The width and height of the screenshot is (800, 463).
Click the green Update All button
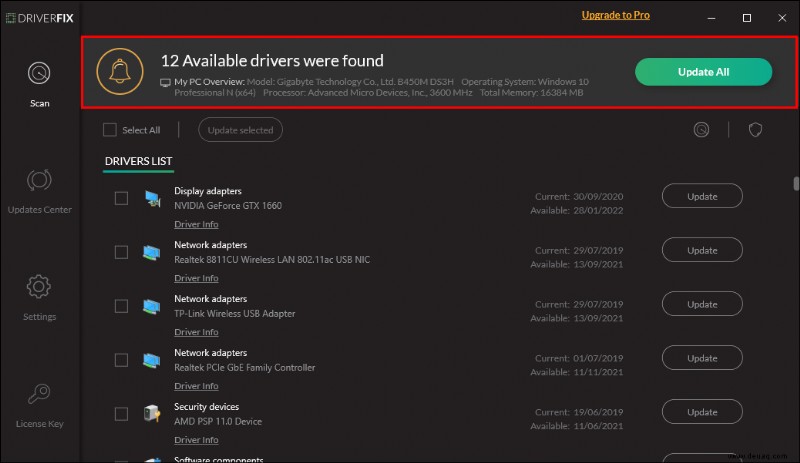pyautogui.click(x=703, y=72)
